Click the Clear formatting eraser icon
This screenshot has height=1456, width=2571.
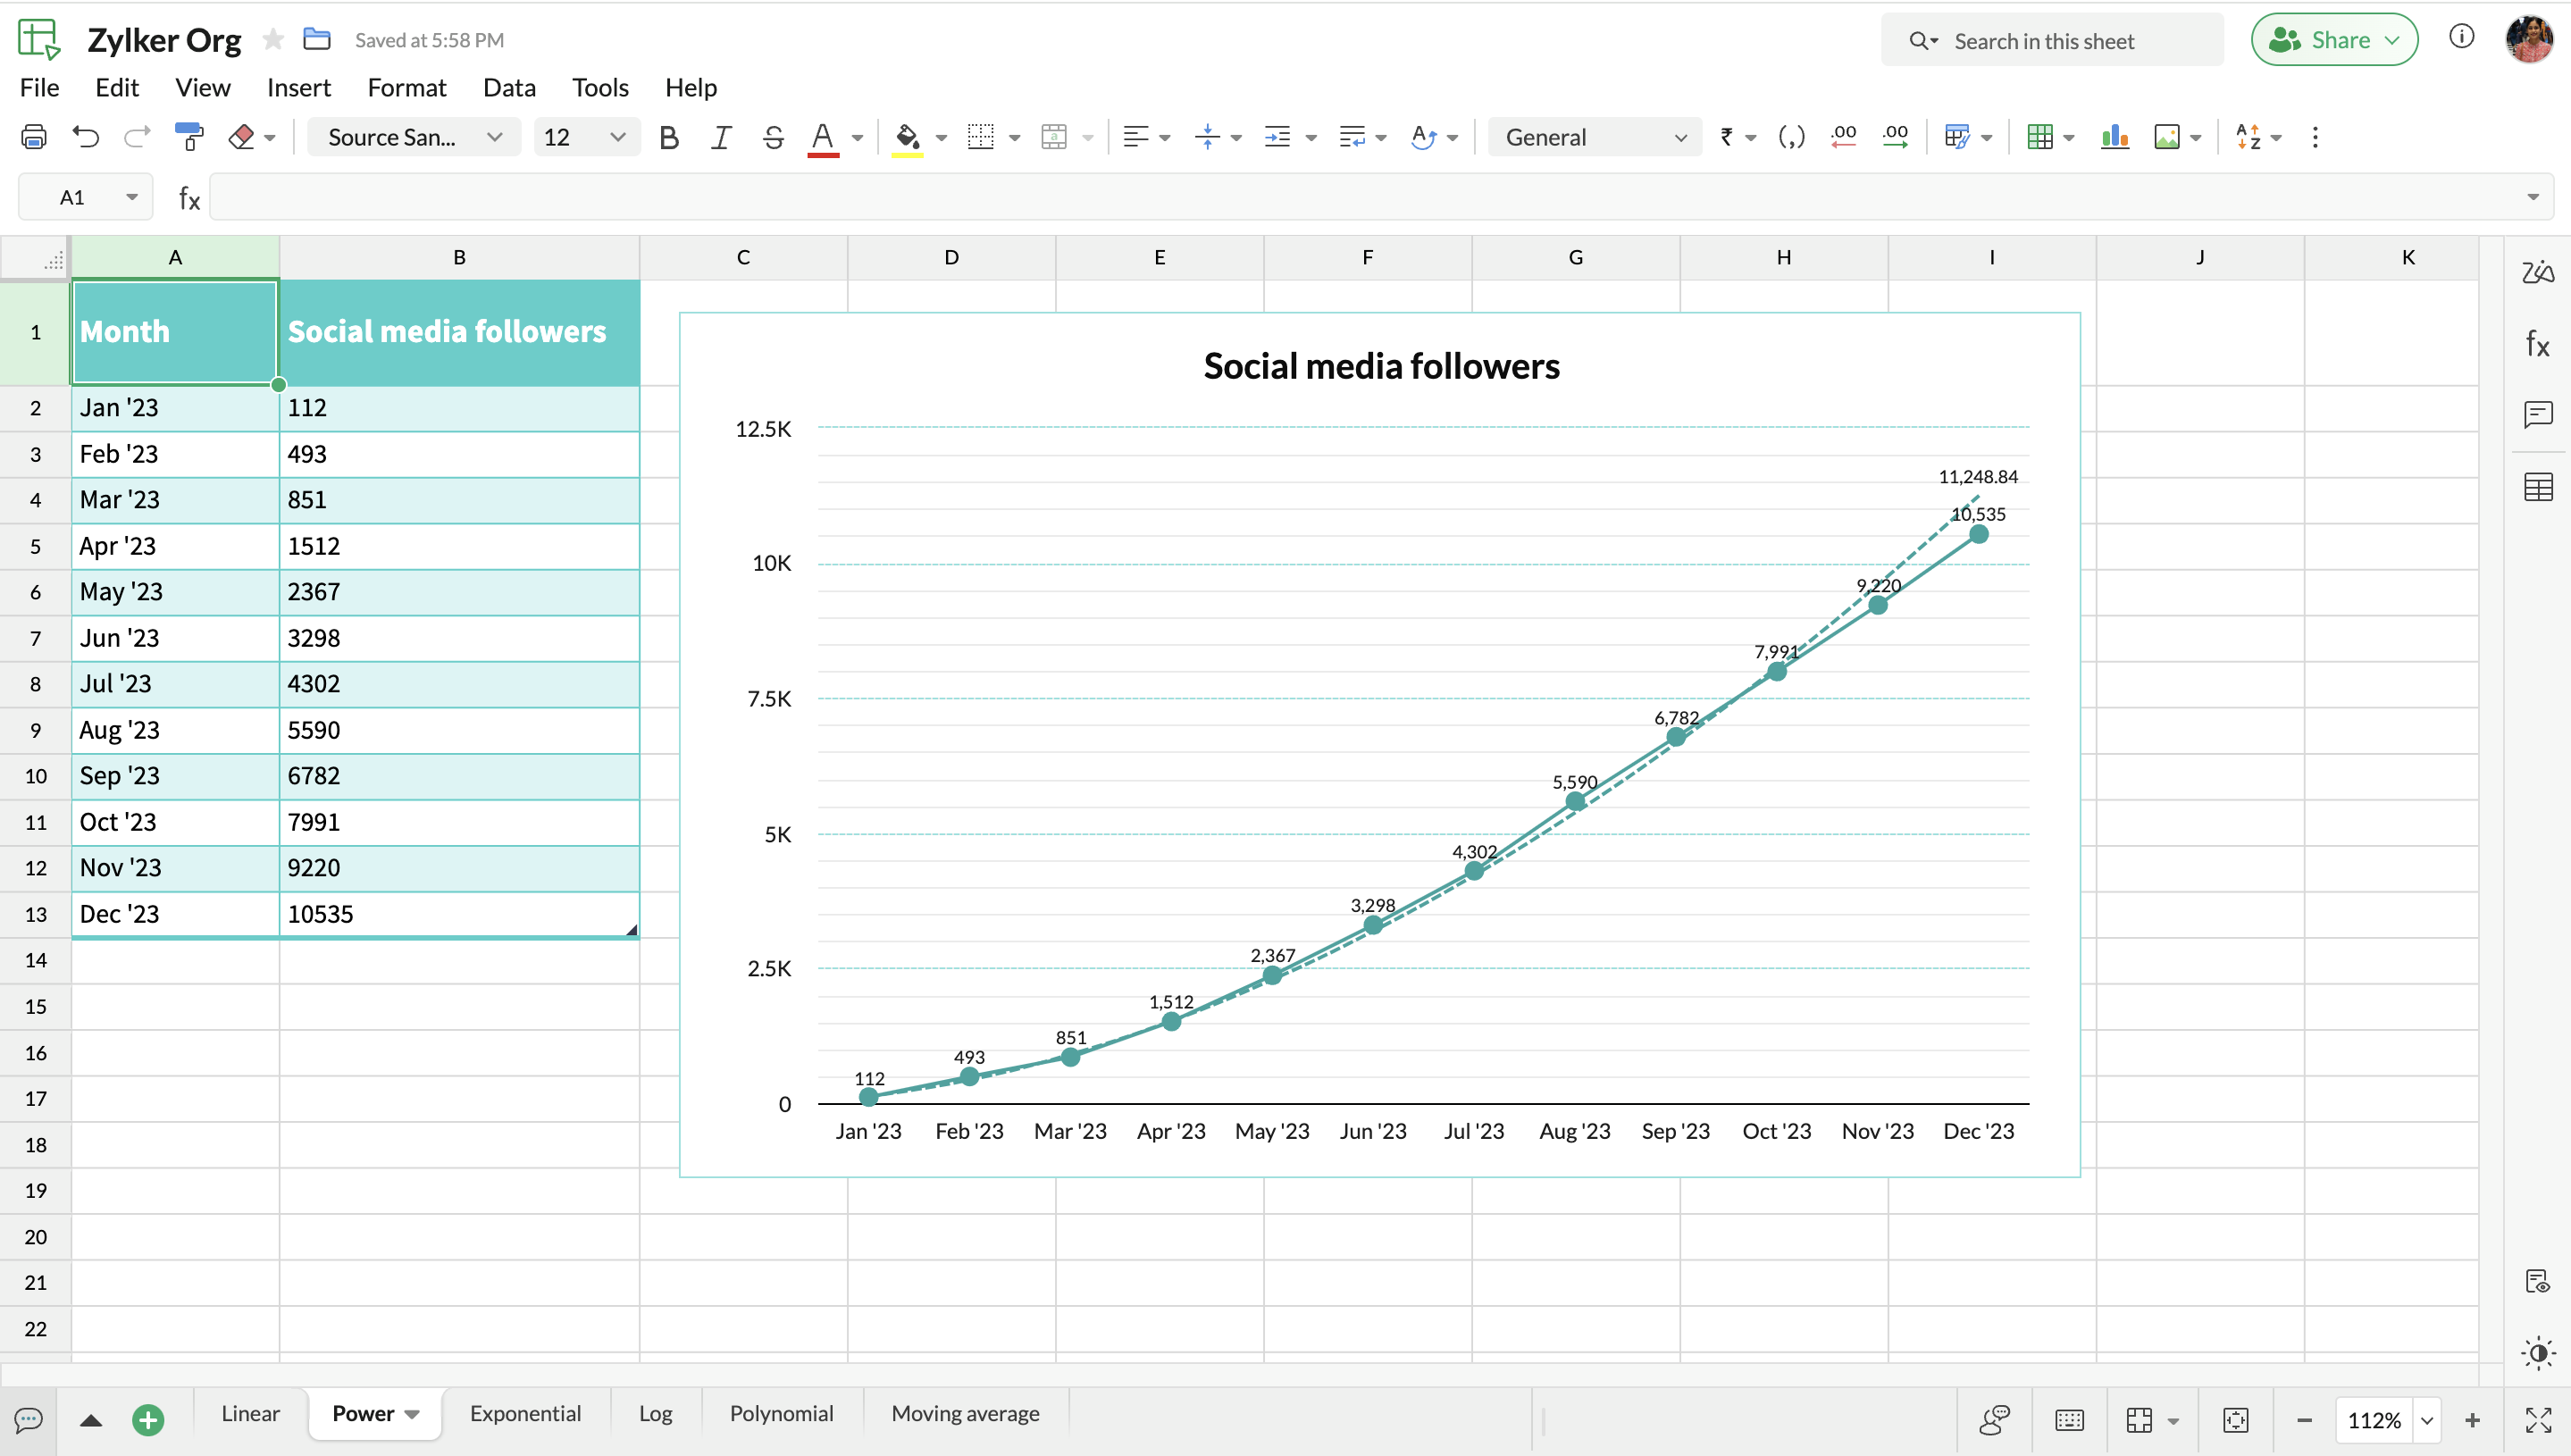(241, 137)
